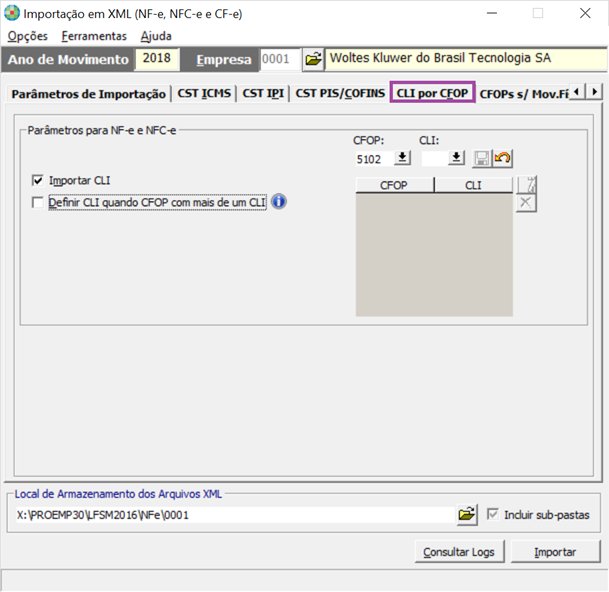Switch to CFOPs s/ Mov.Fi tab
Viewport: 609px width, 592px height.
click(x=524, y=94)
